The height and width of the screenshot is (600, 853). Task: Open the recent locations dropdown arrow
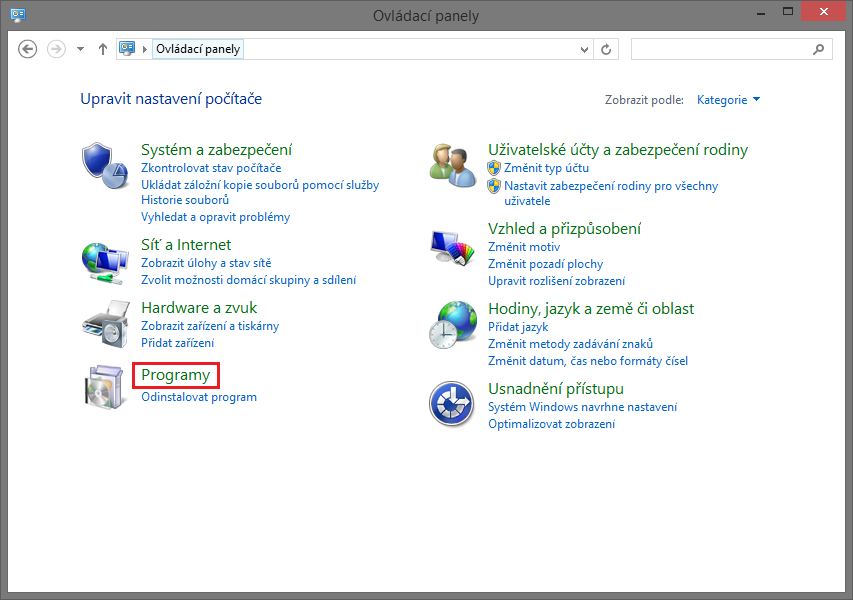80,49
